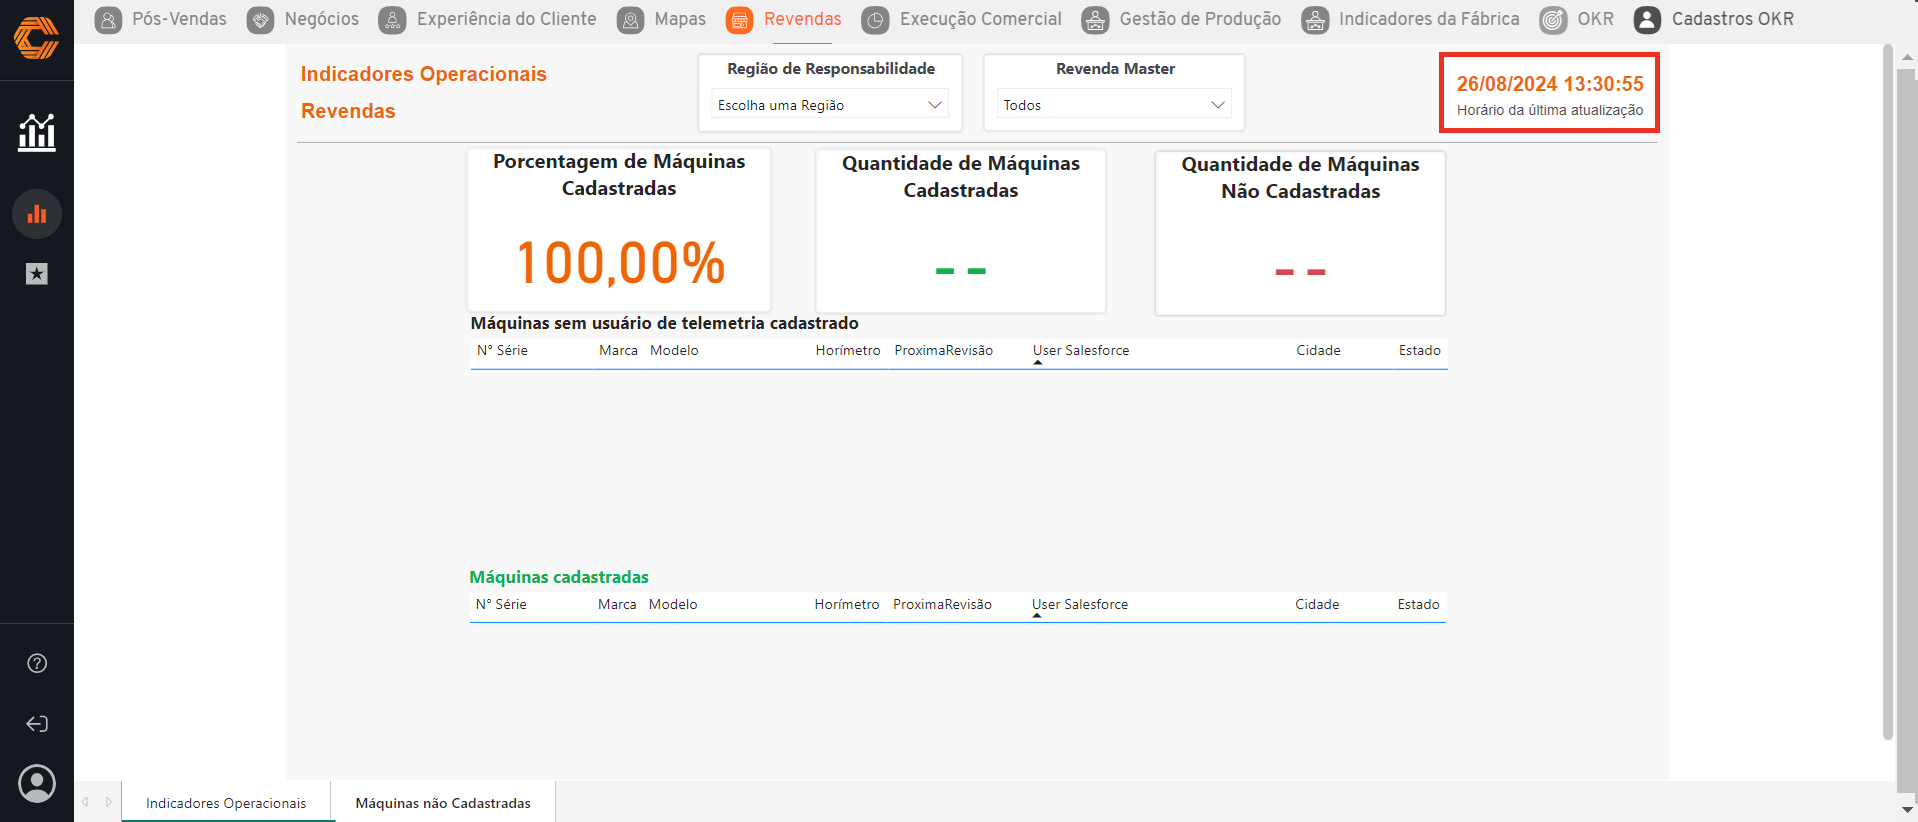The height and width of the screenshot is (822, 1918).
Task: Open the help question mark icon
Action: click(x=37, y=663)
